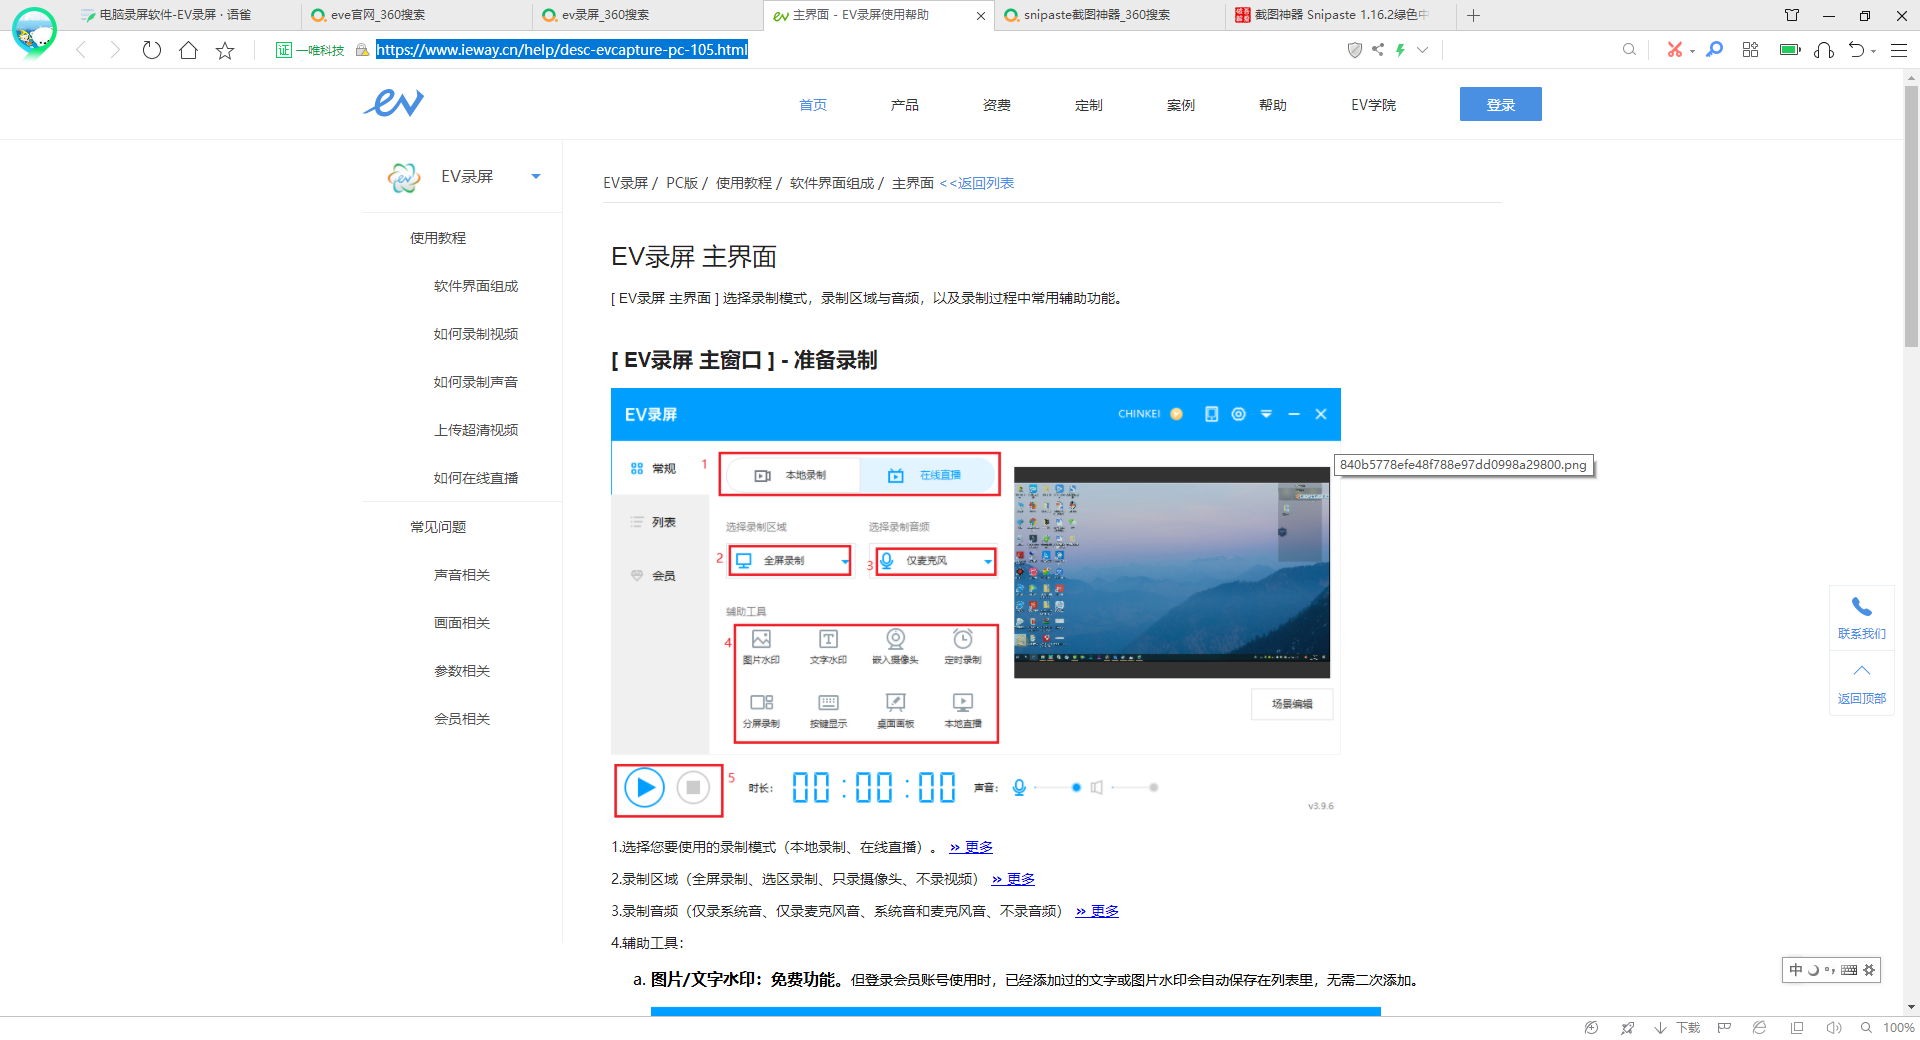Screen dimensions: 1920x1040
Task: Open the extensions grid icon
Action: (1750, 49)
